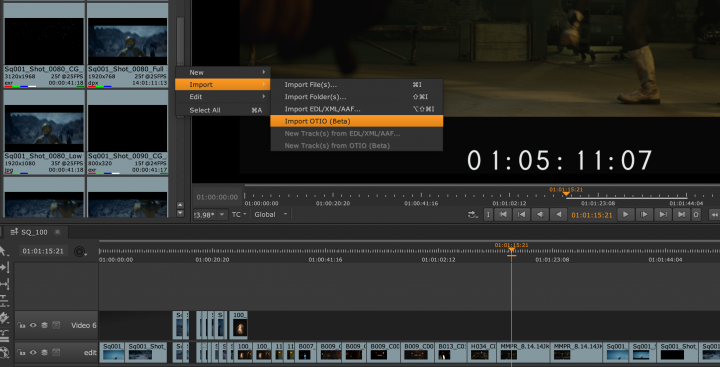Step back one frame

540,214
